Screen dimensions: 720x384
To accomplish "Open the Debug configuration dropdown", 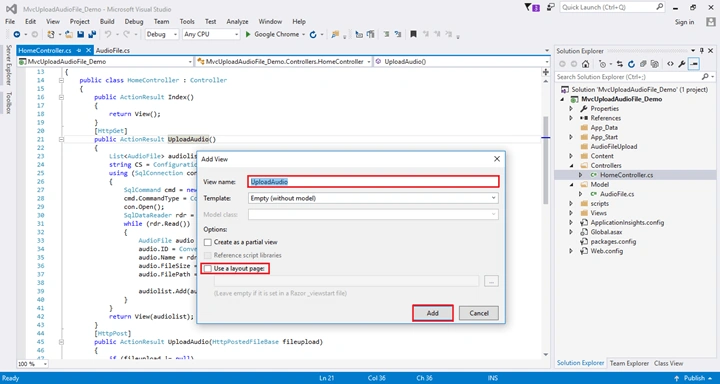I will (162, 34).
